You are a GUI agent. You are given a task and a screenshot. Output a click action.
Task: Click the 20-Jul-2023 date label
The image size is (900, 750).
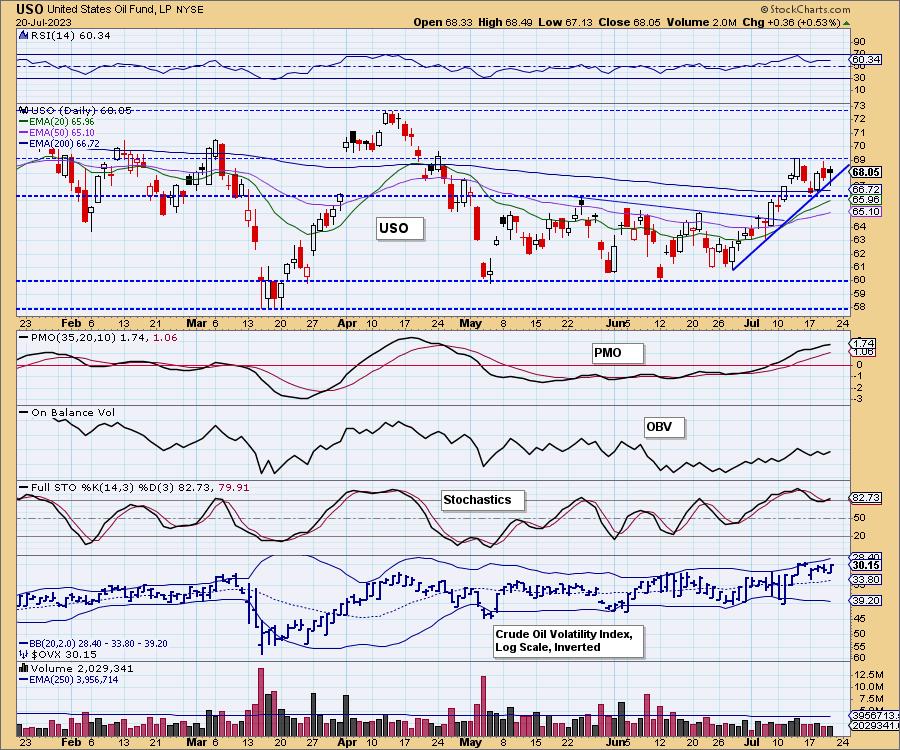pyautogui.click(x=44, y=22)
